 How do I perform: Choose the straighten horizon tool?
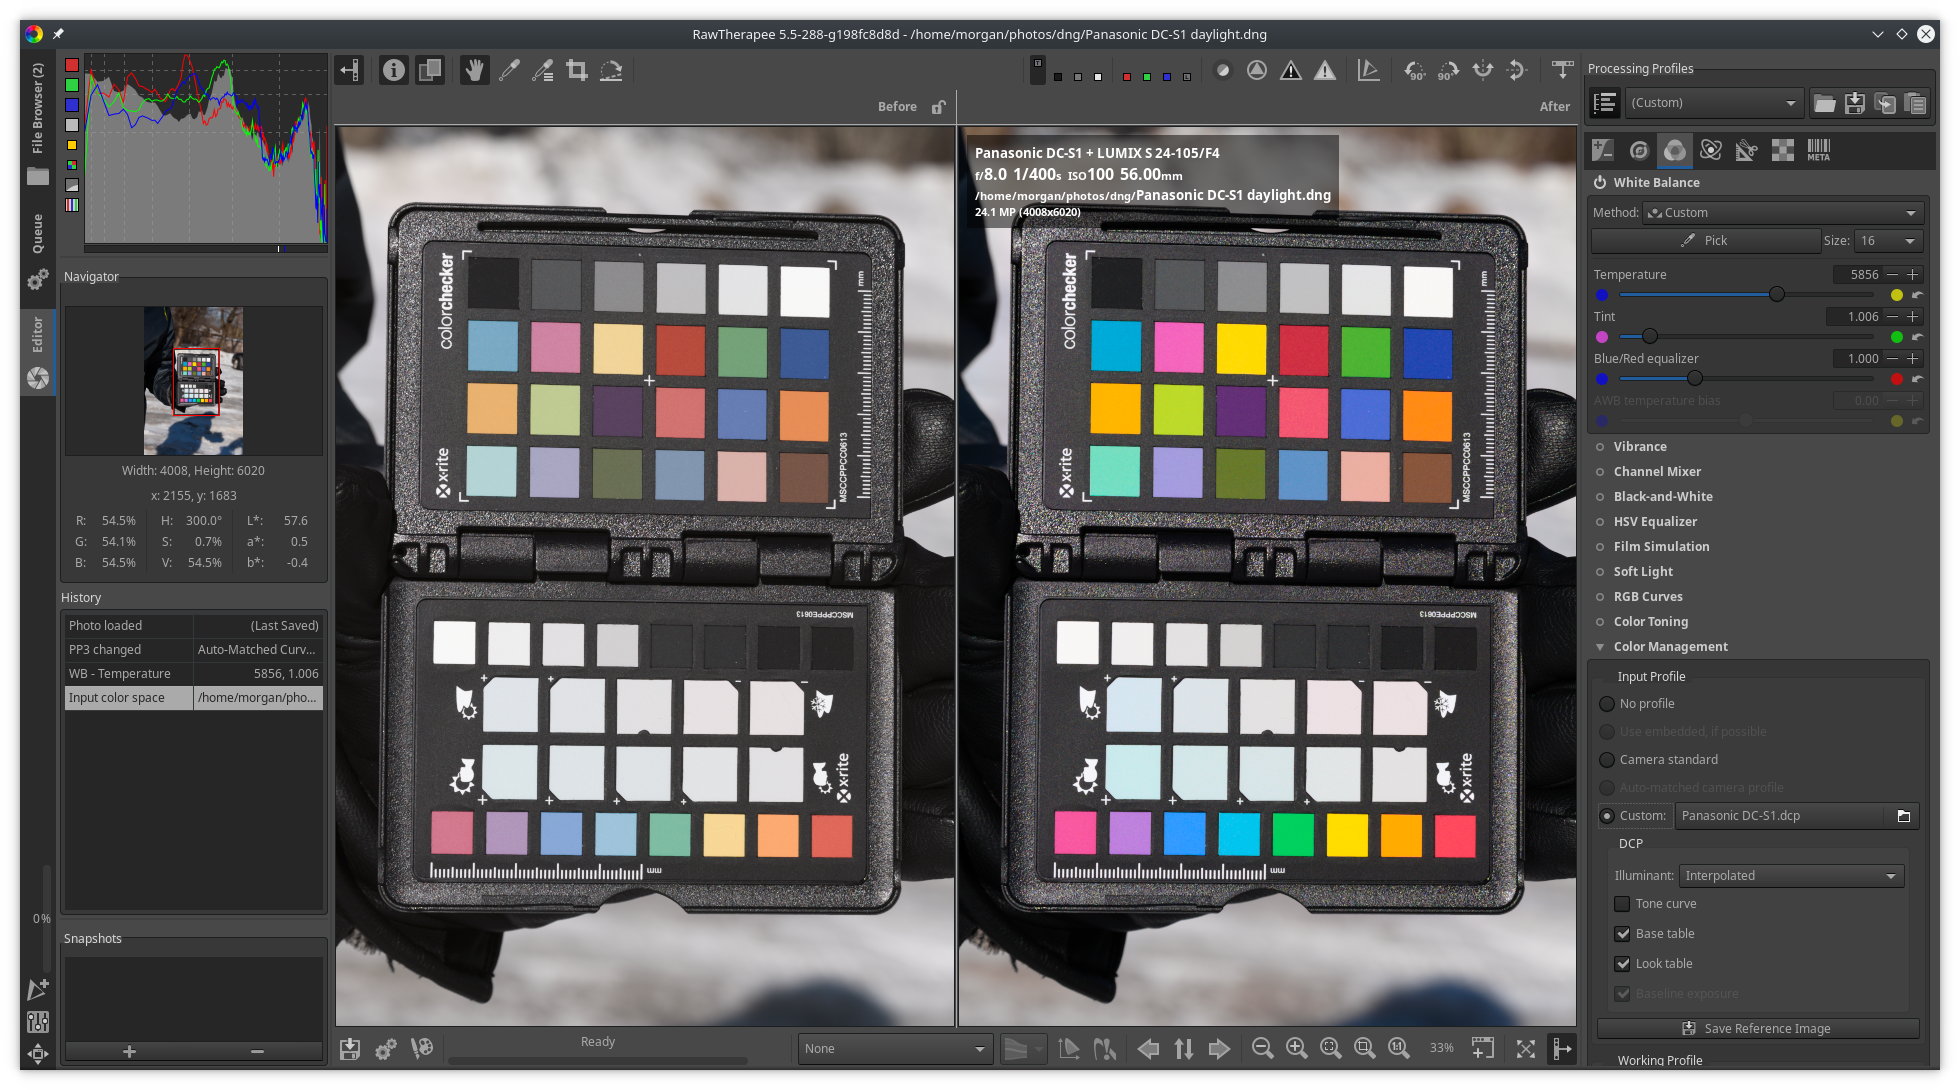(611, 70)
